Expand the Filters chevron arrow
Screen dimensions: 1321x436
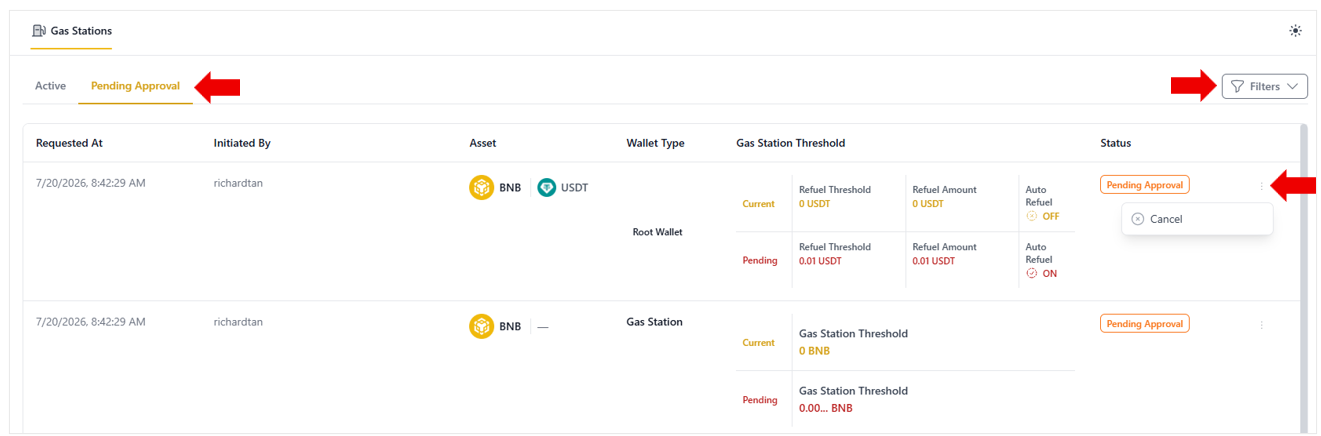click(x=1293, y=86)
